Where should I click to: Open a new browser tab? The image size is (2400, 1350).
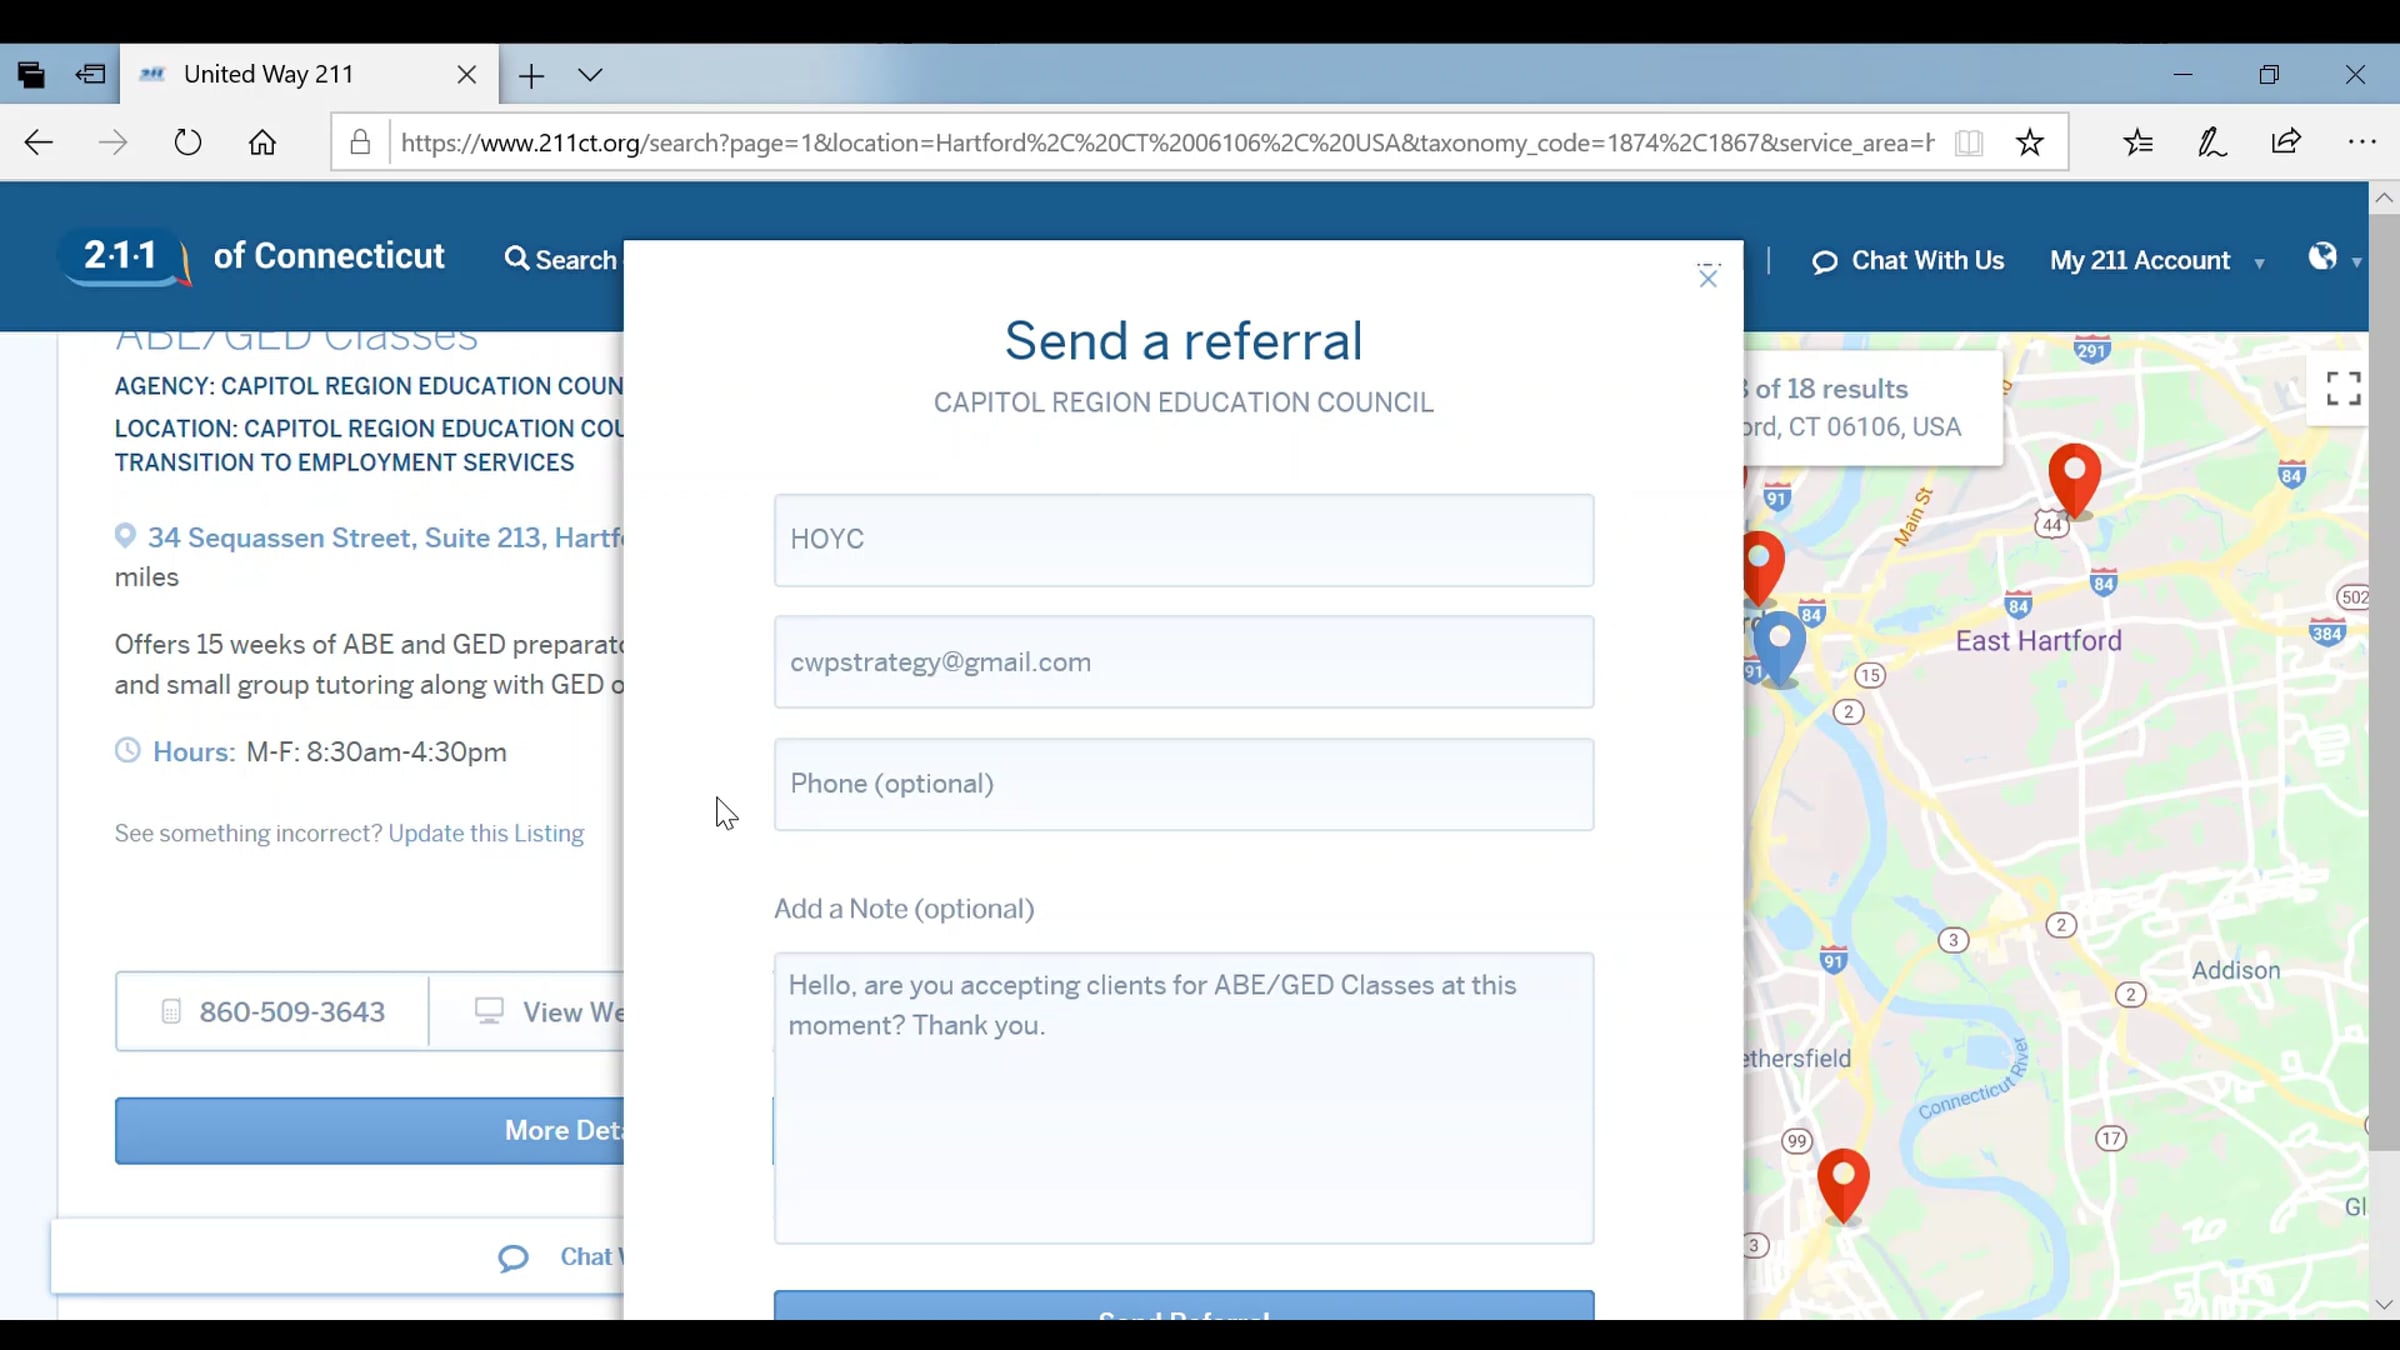(x=532, y=75)
